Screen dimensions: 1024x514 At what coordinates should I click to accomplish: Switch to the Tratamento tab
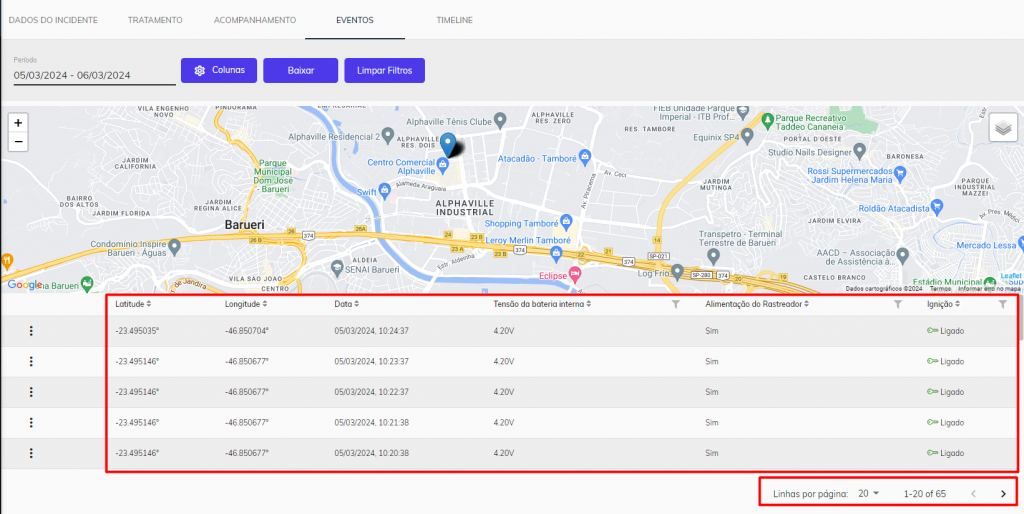[x=155, y=20]
